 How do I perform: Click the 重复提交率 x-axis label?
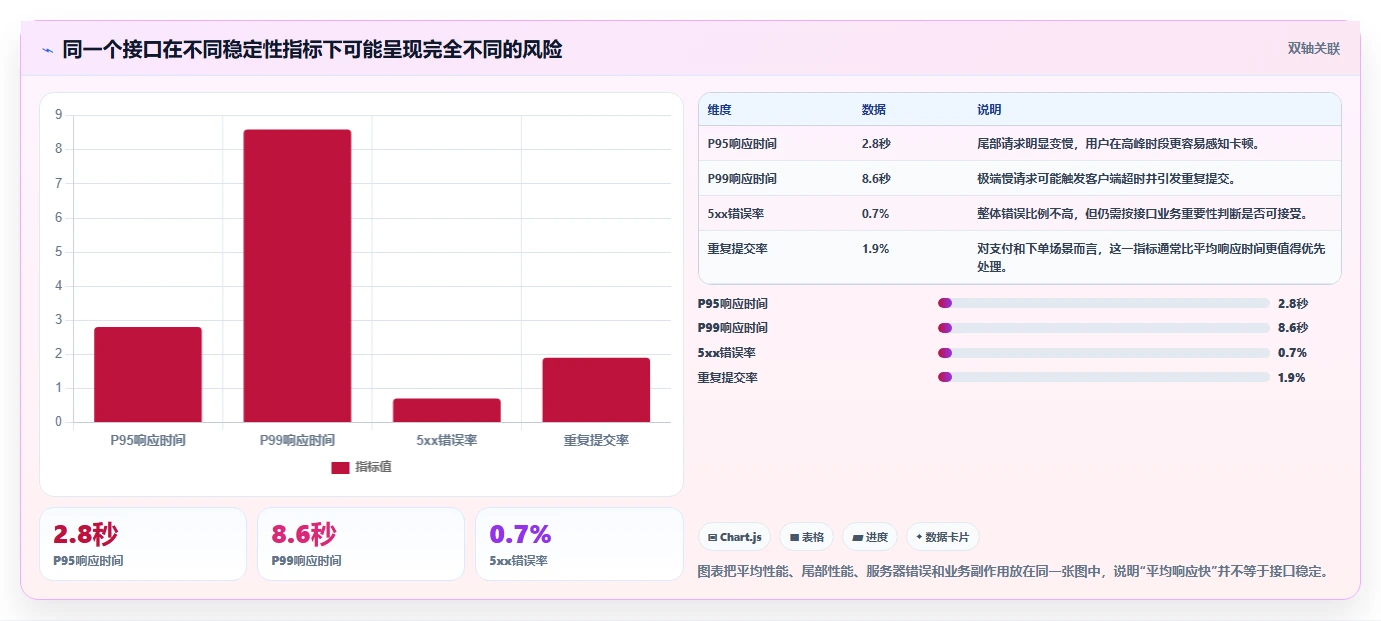click(596, 440)
